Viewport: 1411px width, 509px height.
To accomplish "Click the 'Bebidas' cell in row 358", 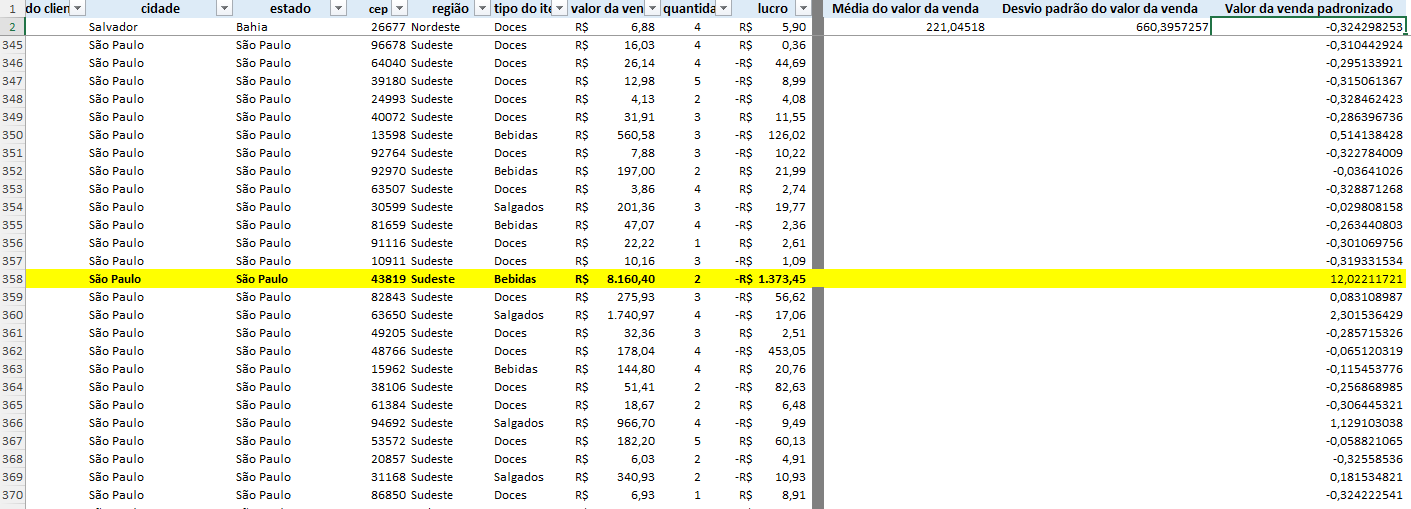I will click(x=515, y=279).
